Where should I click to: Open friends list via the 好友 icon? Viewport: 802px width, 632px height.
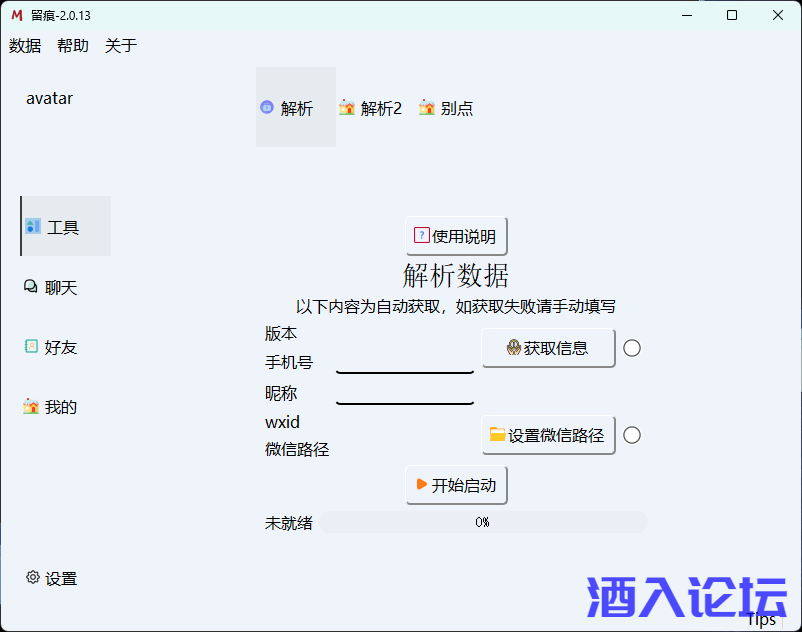tap(32, 346)
